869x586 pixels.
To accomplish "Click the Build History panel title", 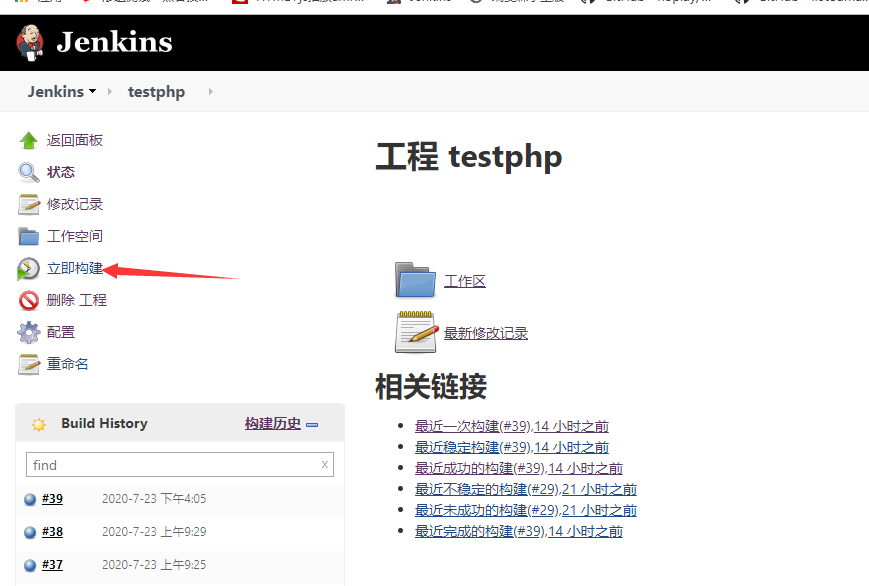I will point(104,424).
